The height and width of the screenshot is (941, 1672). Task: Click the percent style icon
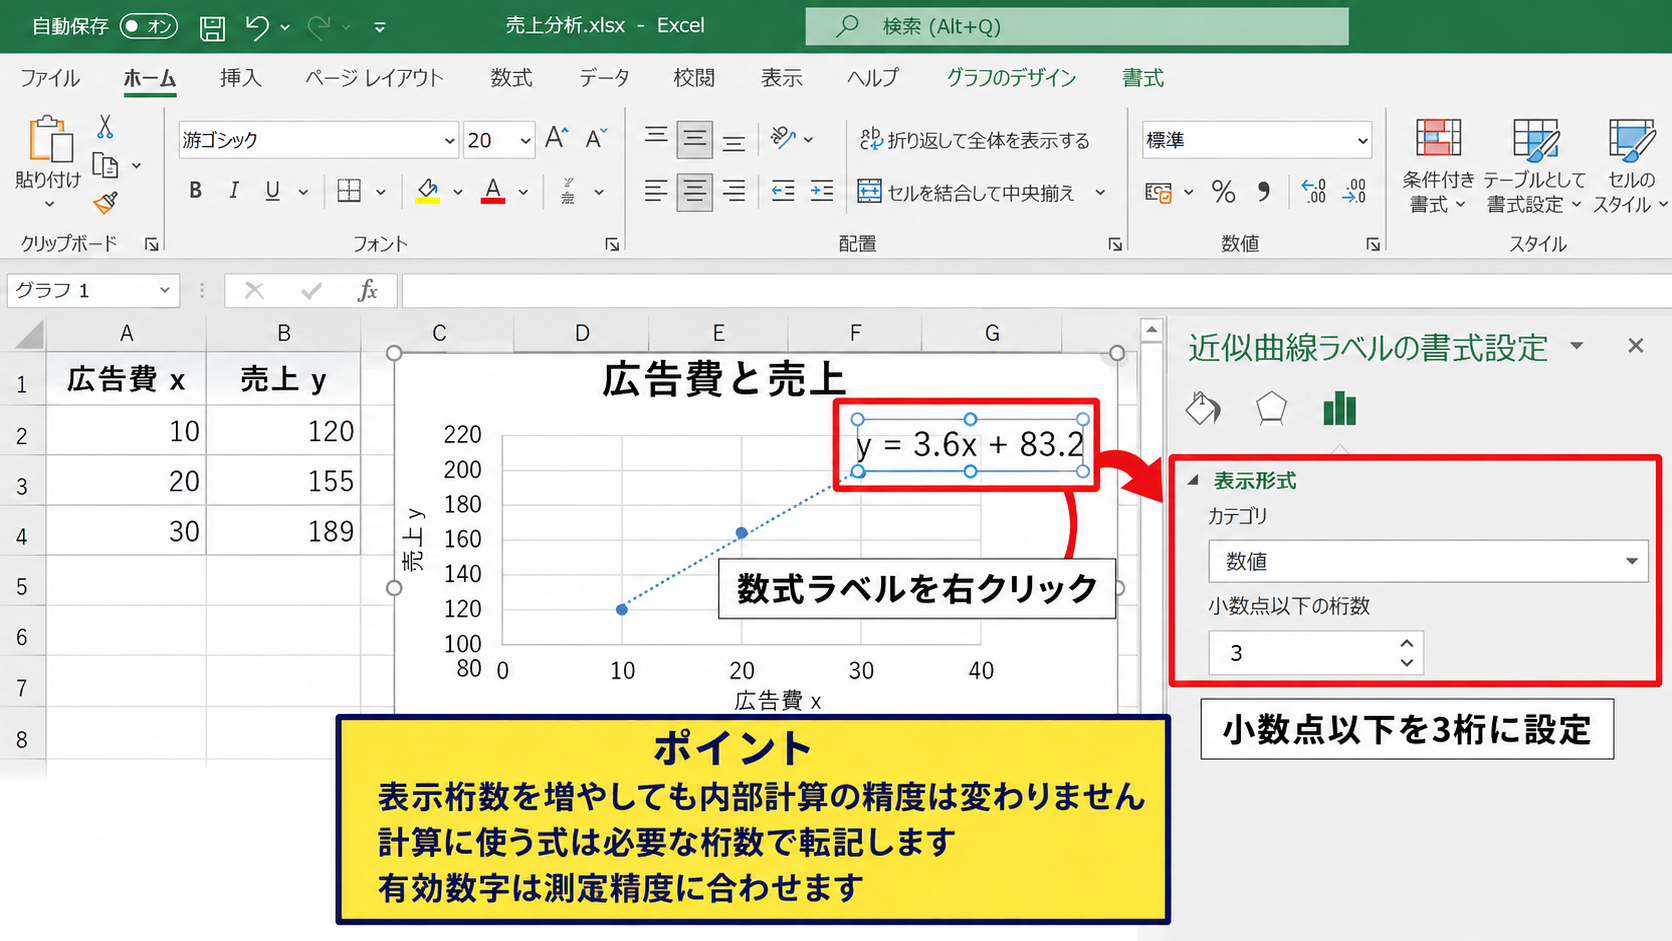coord(1223,192)
